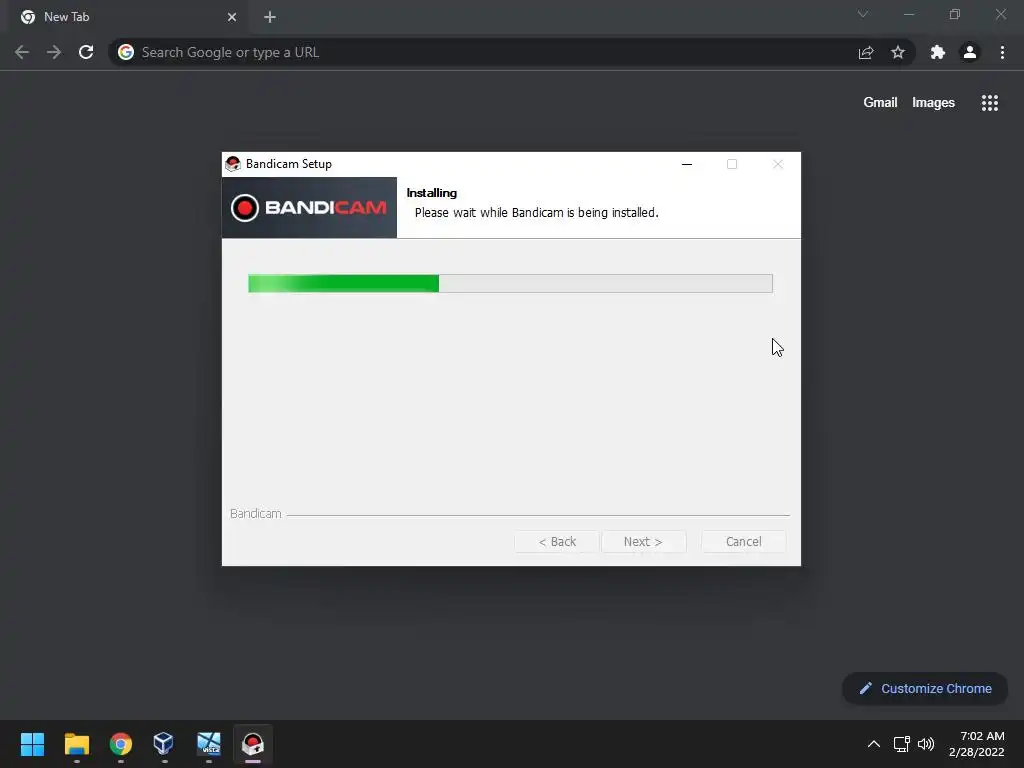Viewport: 1024px width, 768px height.
Task: Select the New Tab tab
Action: click(129, 17)
